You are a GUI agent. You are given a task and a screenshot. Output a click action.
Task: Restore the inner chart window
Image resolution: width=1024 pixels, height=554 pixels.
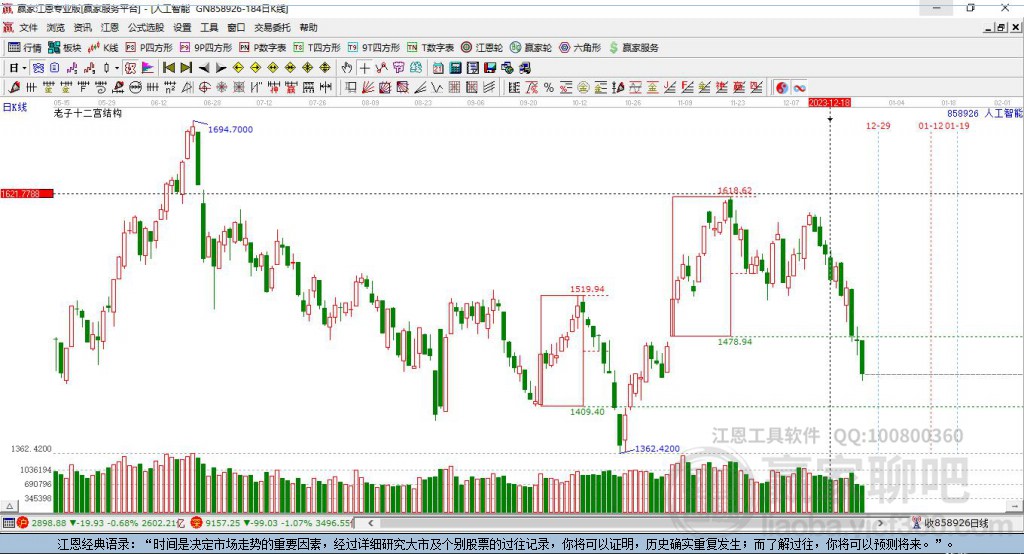tap(1001, 27)
